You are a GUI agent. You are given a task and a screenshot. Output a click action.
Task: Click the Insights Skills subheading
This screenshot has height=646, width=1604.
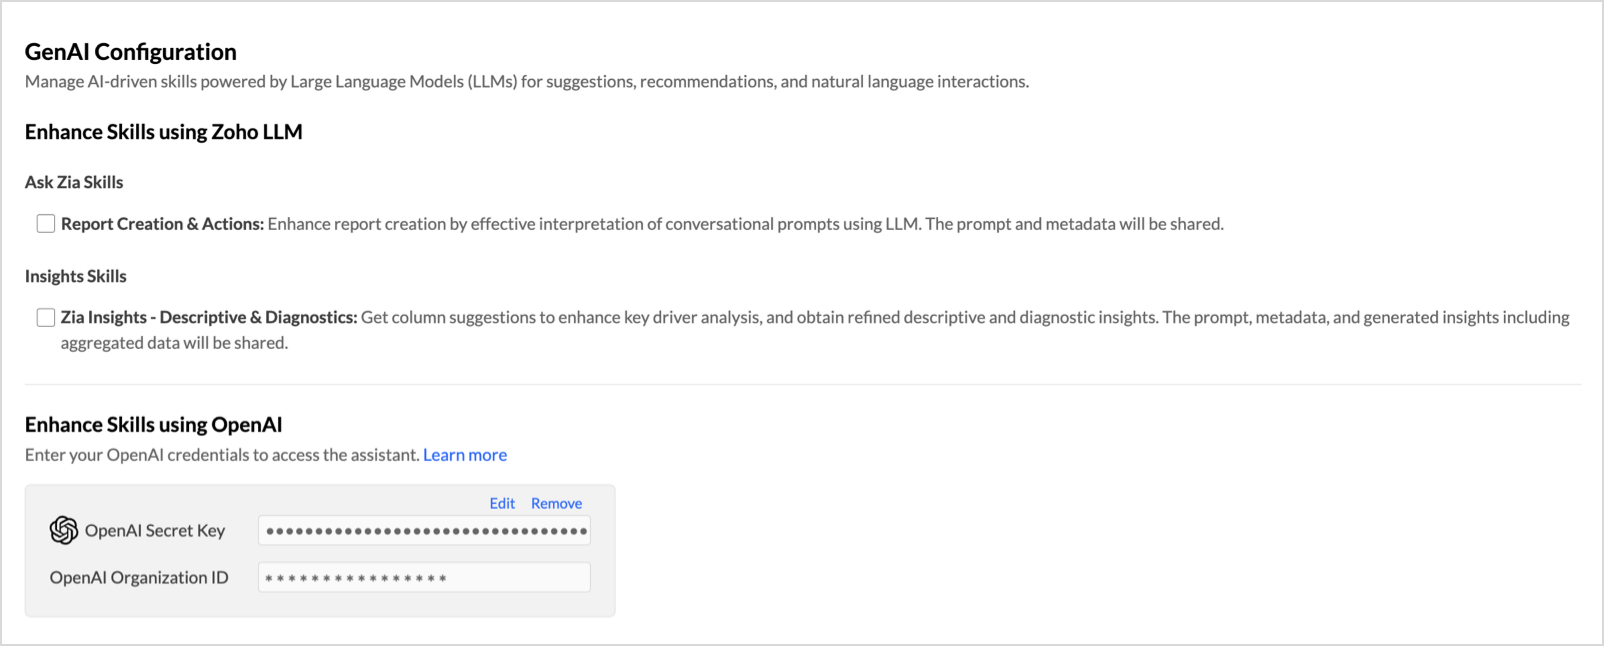coord(76,276)
